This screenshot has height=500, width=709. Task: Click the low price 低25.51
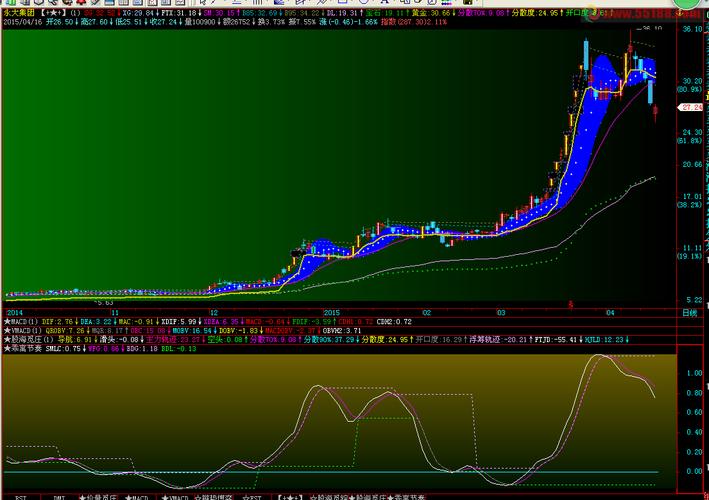(x=129, y=22)
